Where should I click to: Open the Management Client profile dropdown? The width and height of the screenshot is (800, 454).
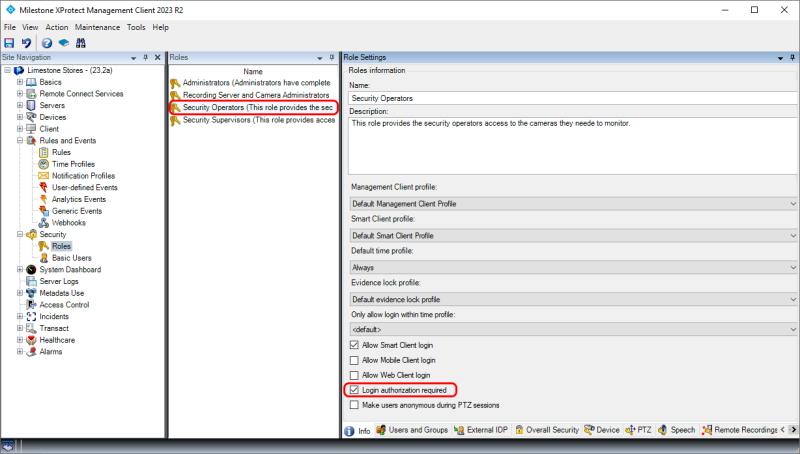(x=573, y=204)
